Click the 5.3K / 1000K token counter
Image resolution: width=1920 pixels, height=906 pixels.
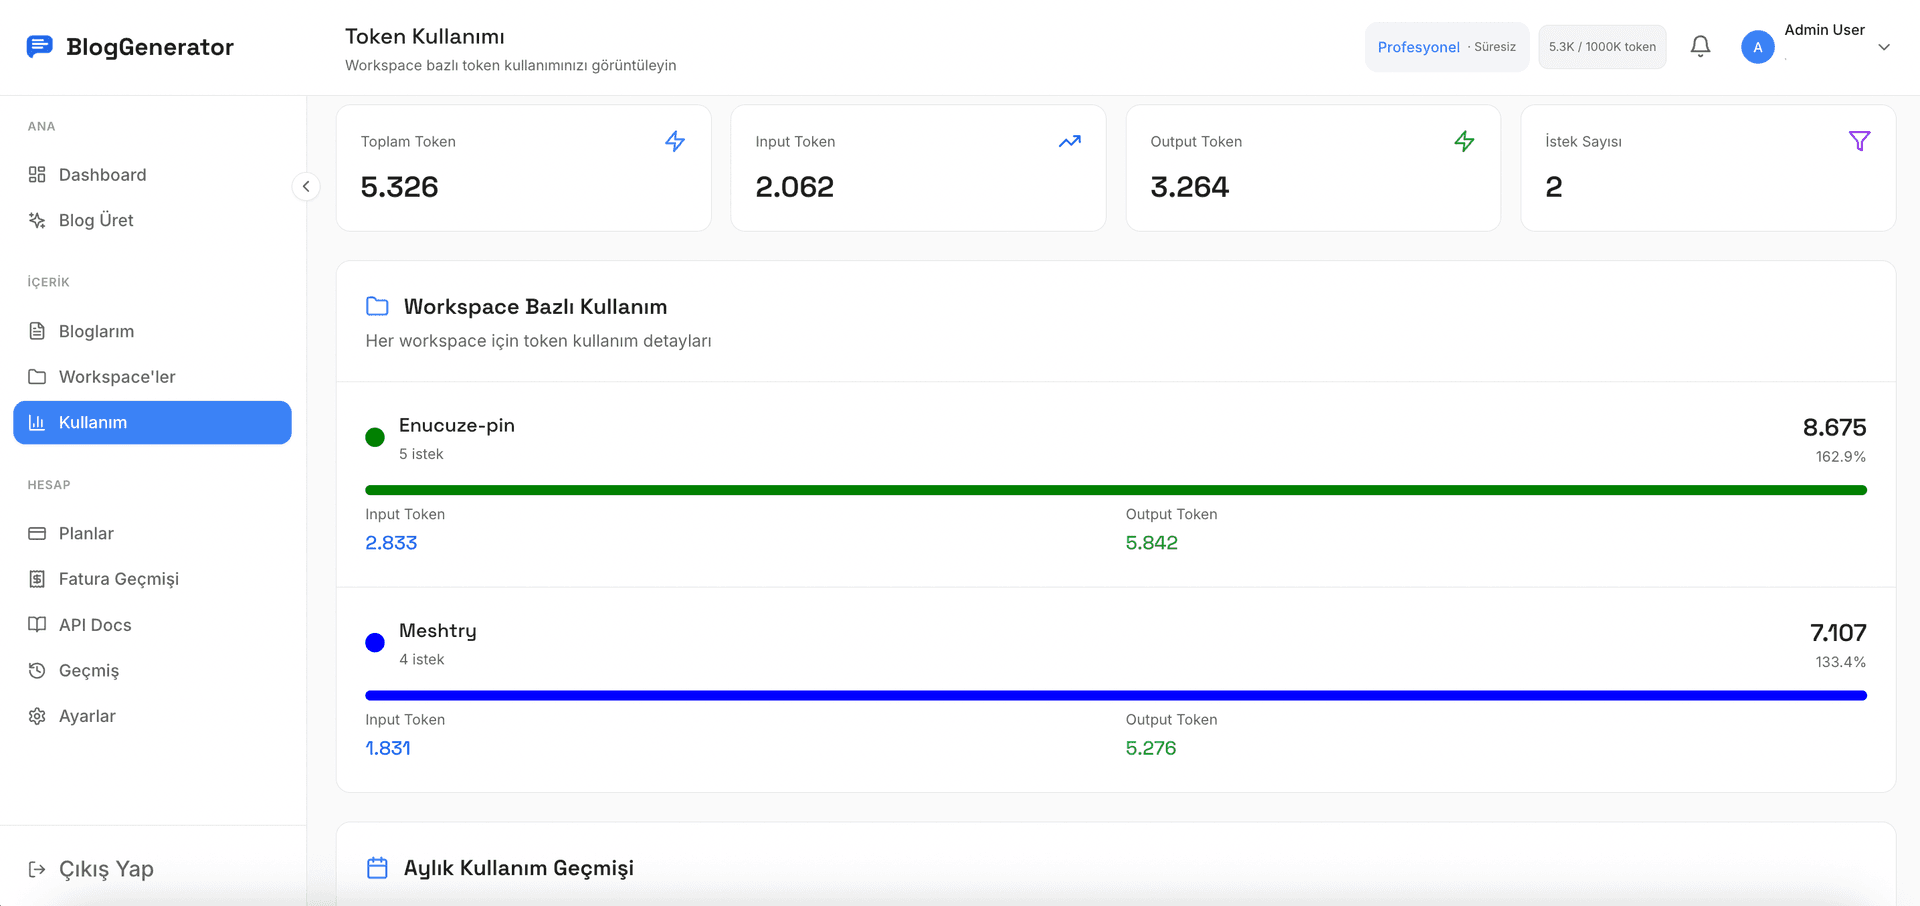click(1602, 46)
